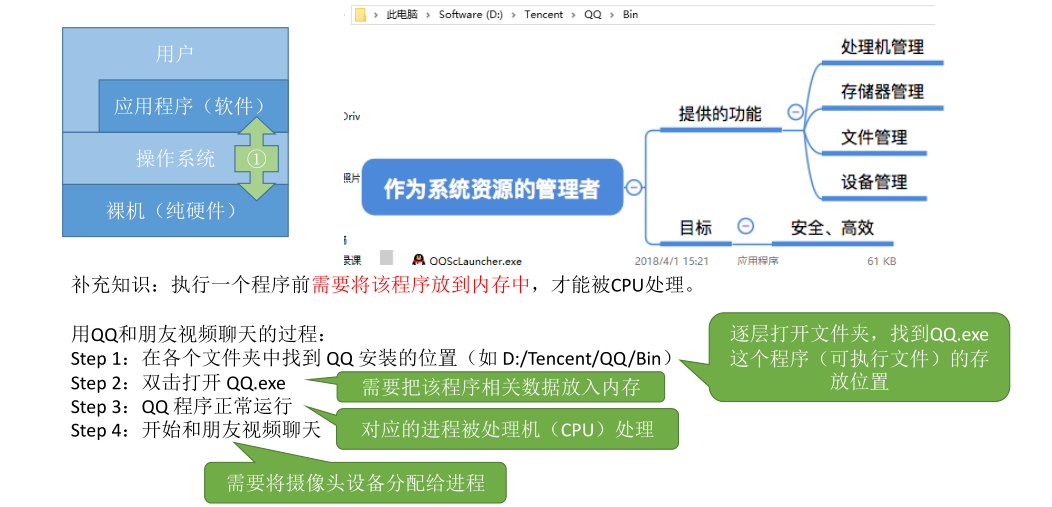
Task: Open chevron dropdown before 此电脑 in address bar
Action: point(376,15)
